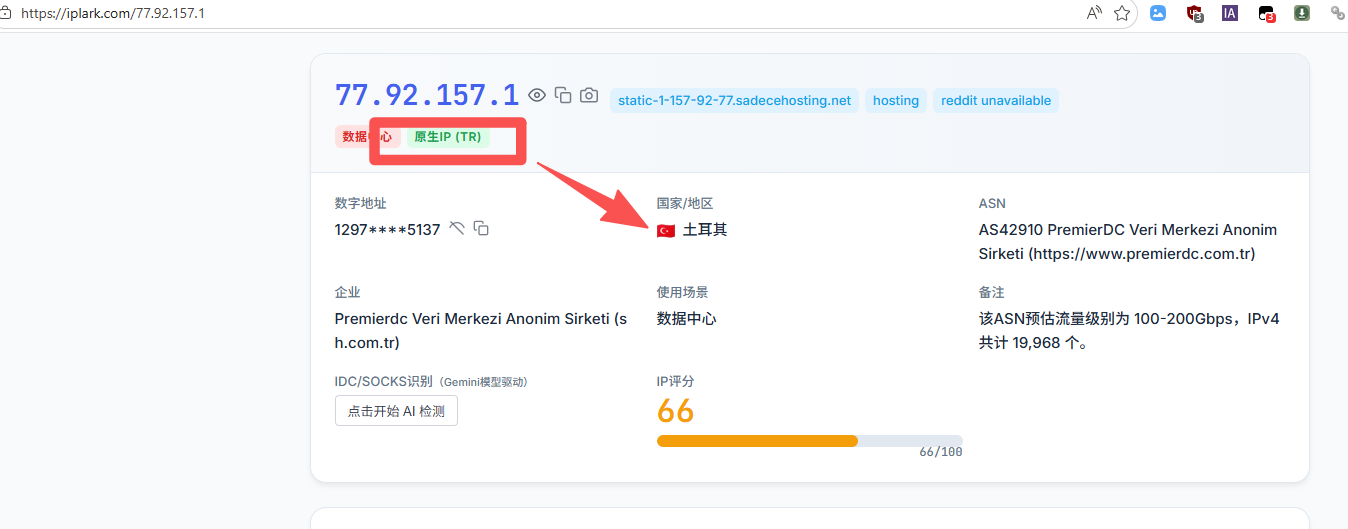The width and height of the screenshot is (1348, 529).
Task: Start AI detection with 点击开始 AI 检测
Action: coord(396,411)
